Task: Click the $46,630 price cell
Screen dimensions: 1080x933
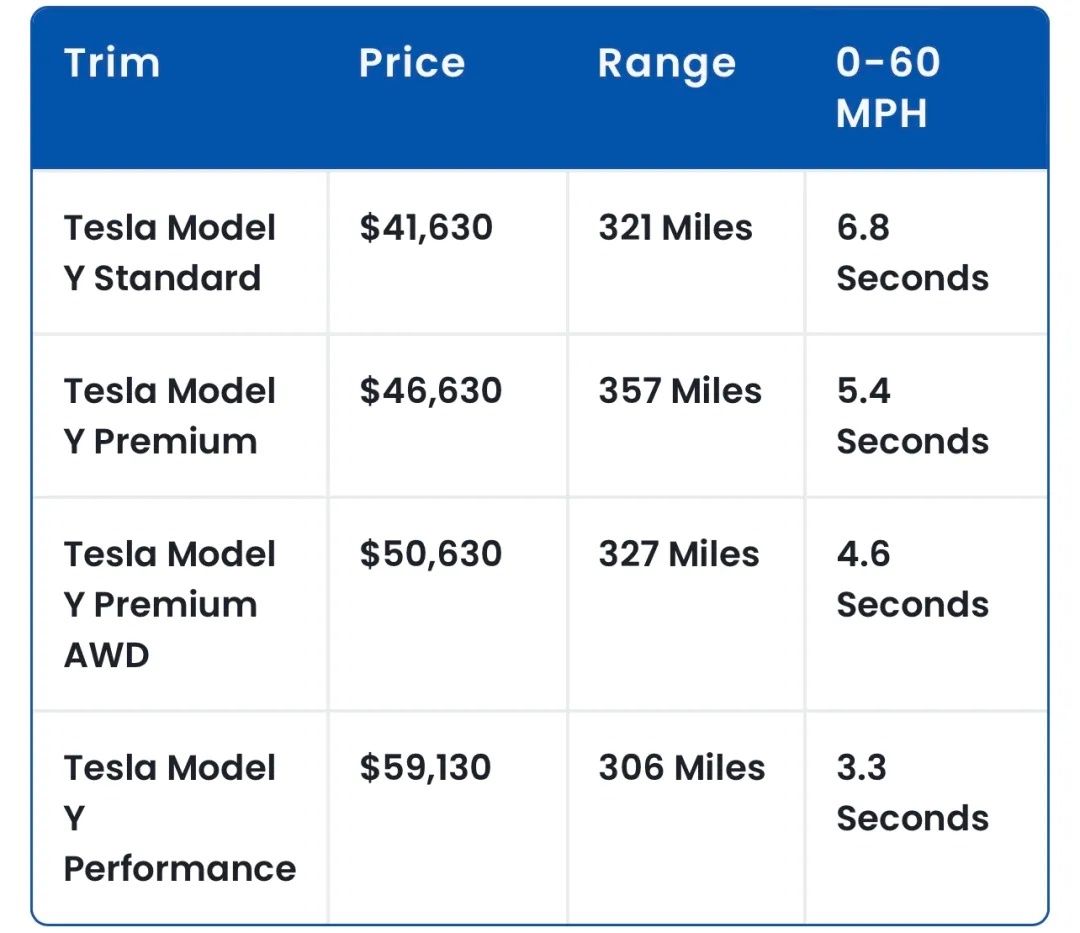Action: pos(430,391)
